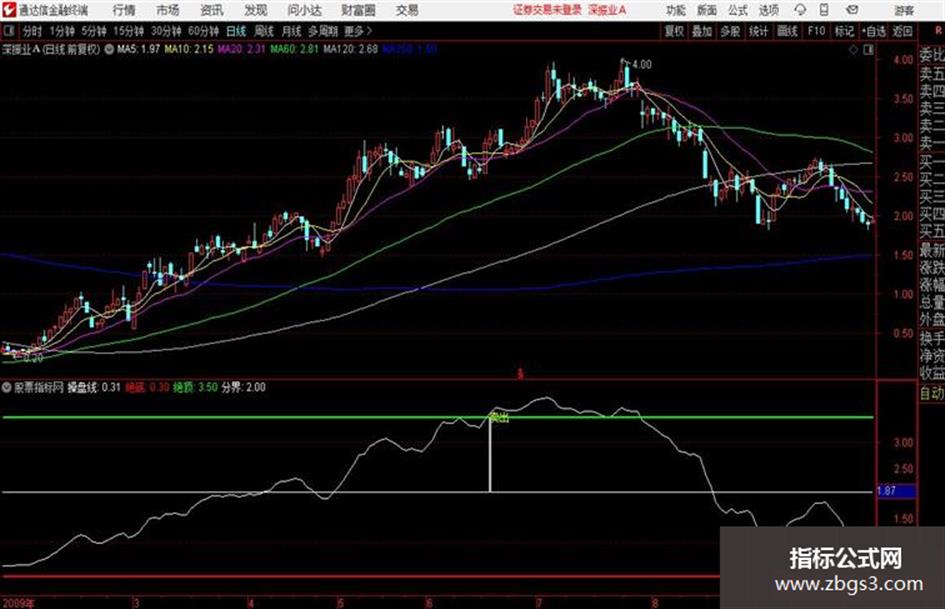The image size is (945, 609).
Task: Switch to 分时 chart period
Action: pyautogui.click(x=33, y=31)
